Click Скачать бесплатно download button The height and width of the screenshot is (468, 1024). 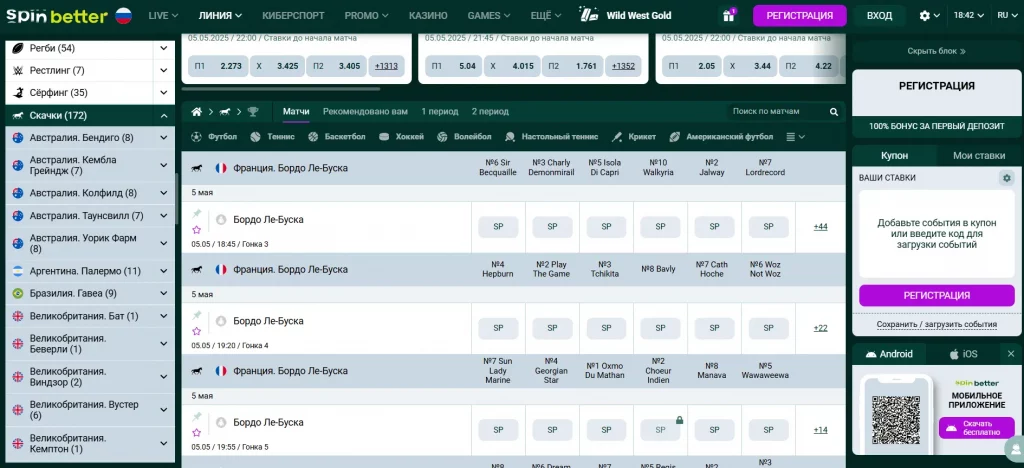coord(976,428)
